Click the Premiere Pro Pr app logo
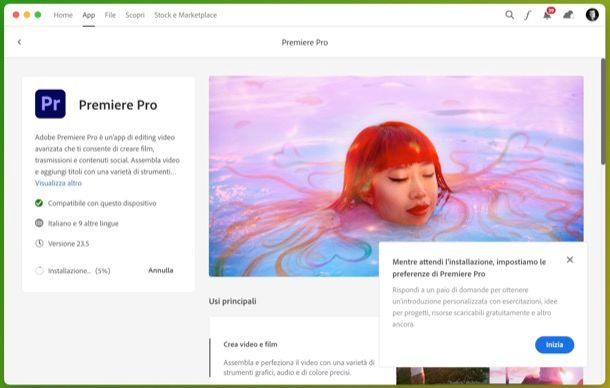 50,104
